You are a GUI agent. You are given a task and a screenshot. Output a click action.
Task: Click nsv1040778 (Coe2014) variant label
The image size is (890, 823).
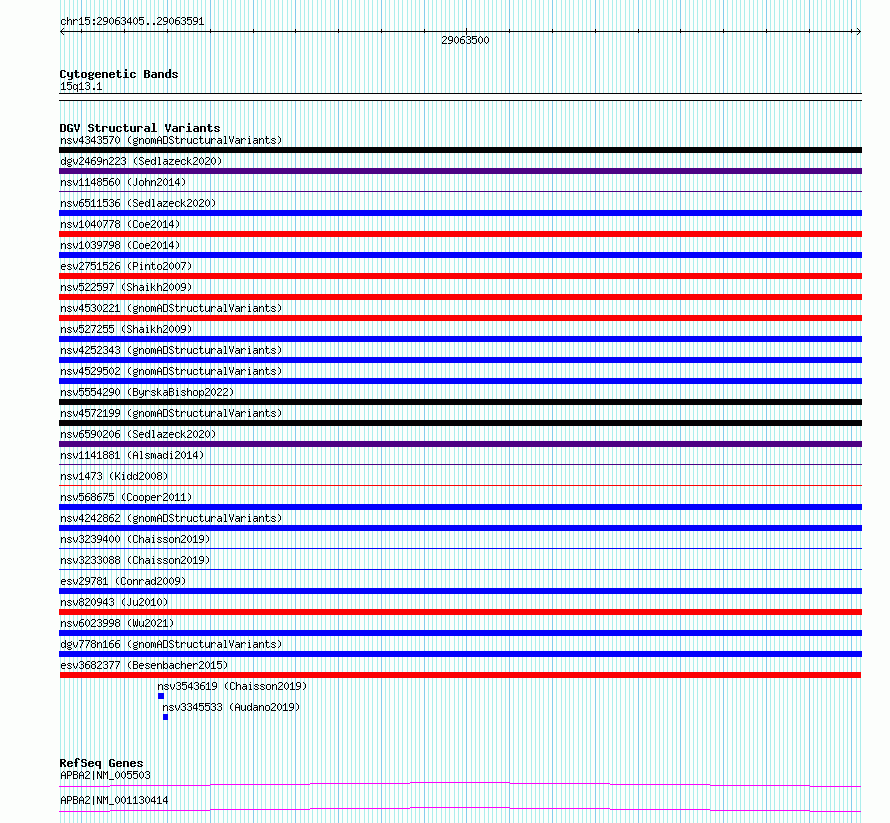[120, 224]
